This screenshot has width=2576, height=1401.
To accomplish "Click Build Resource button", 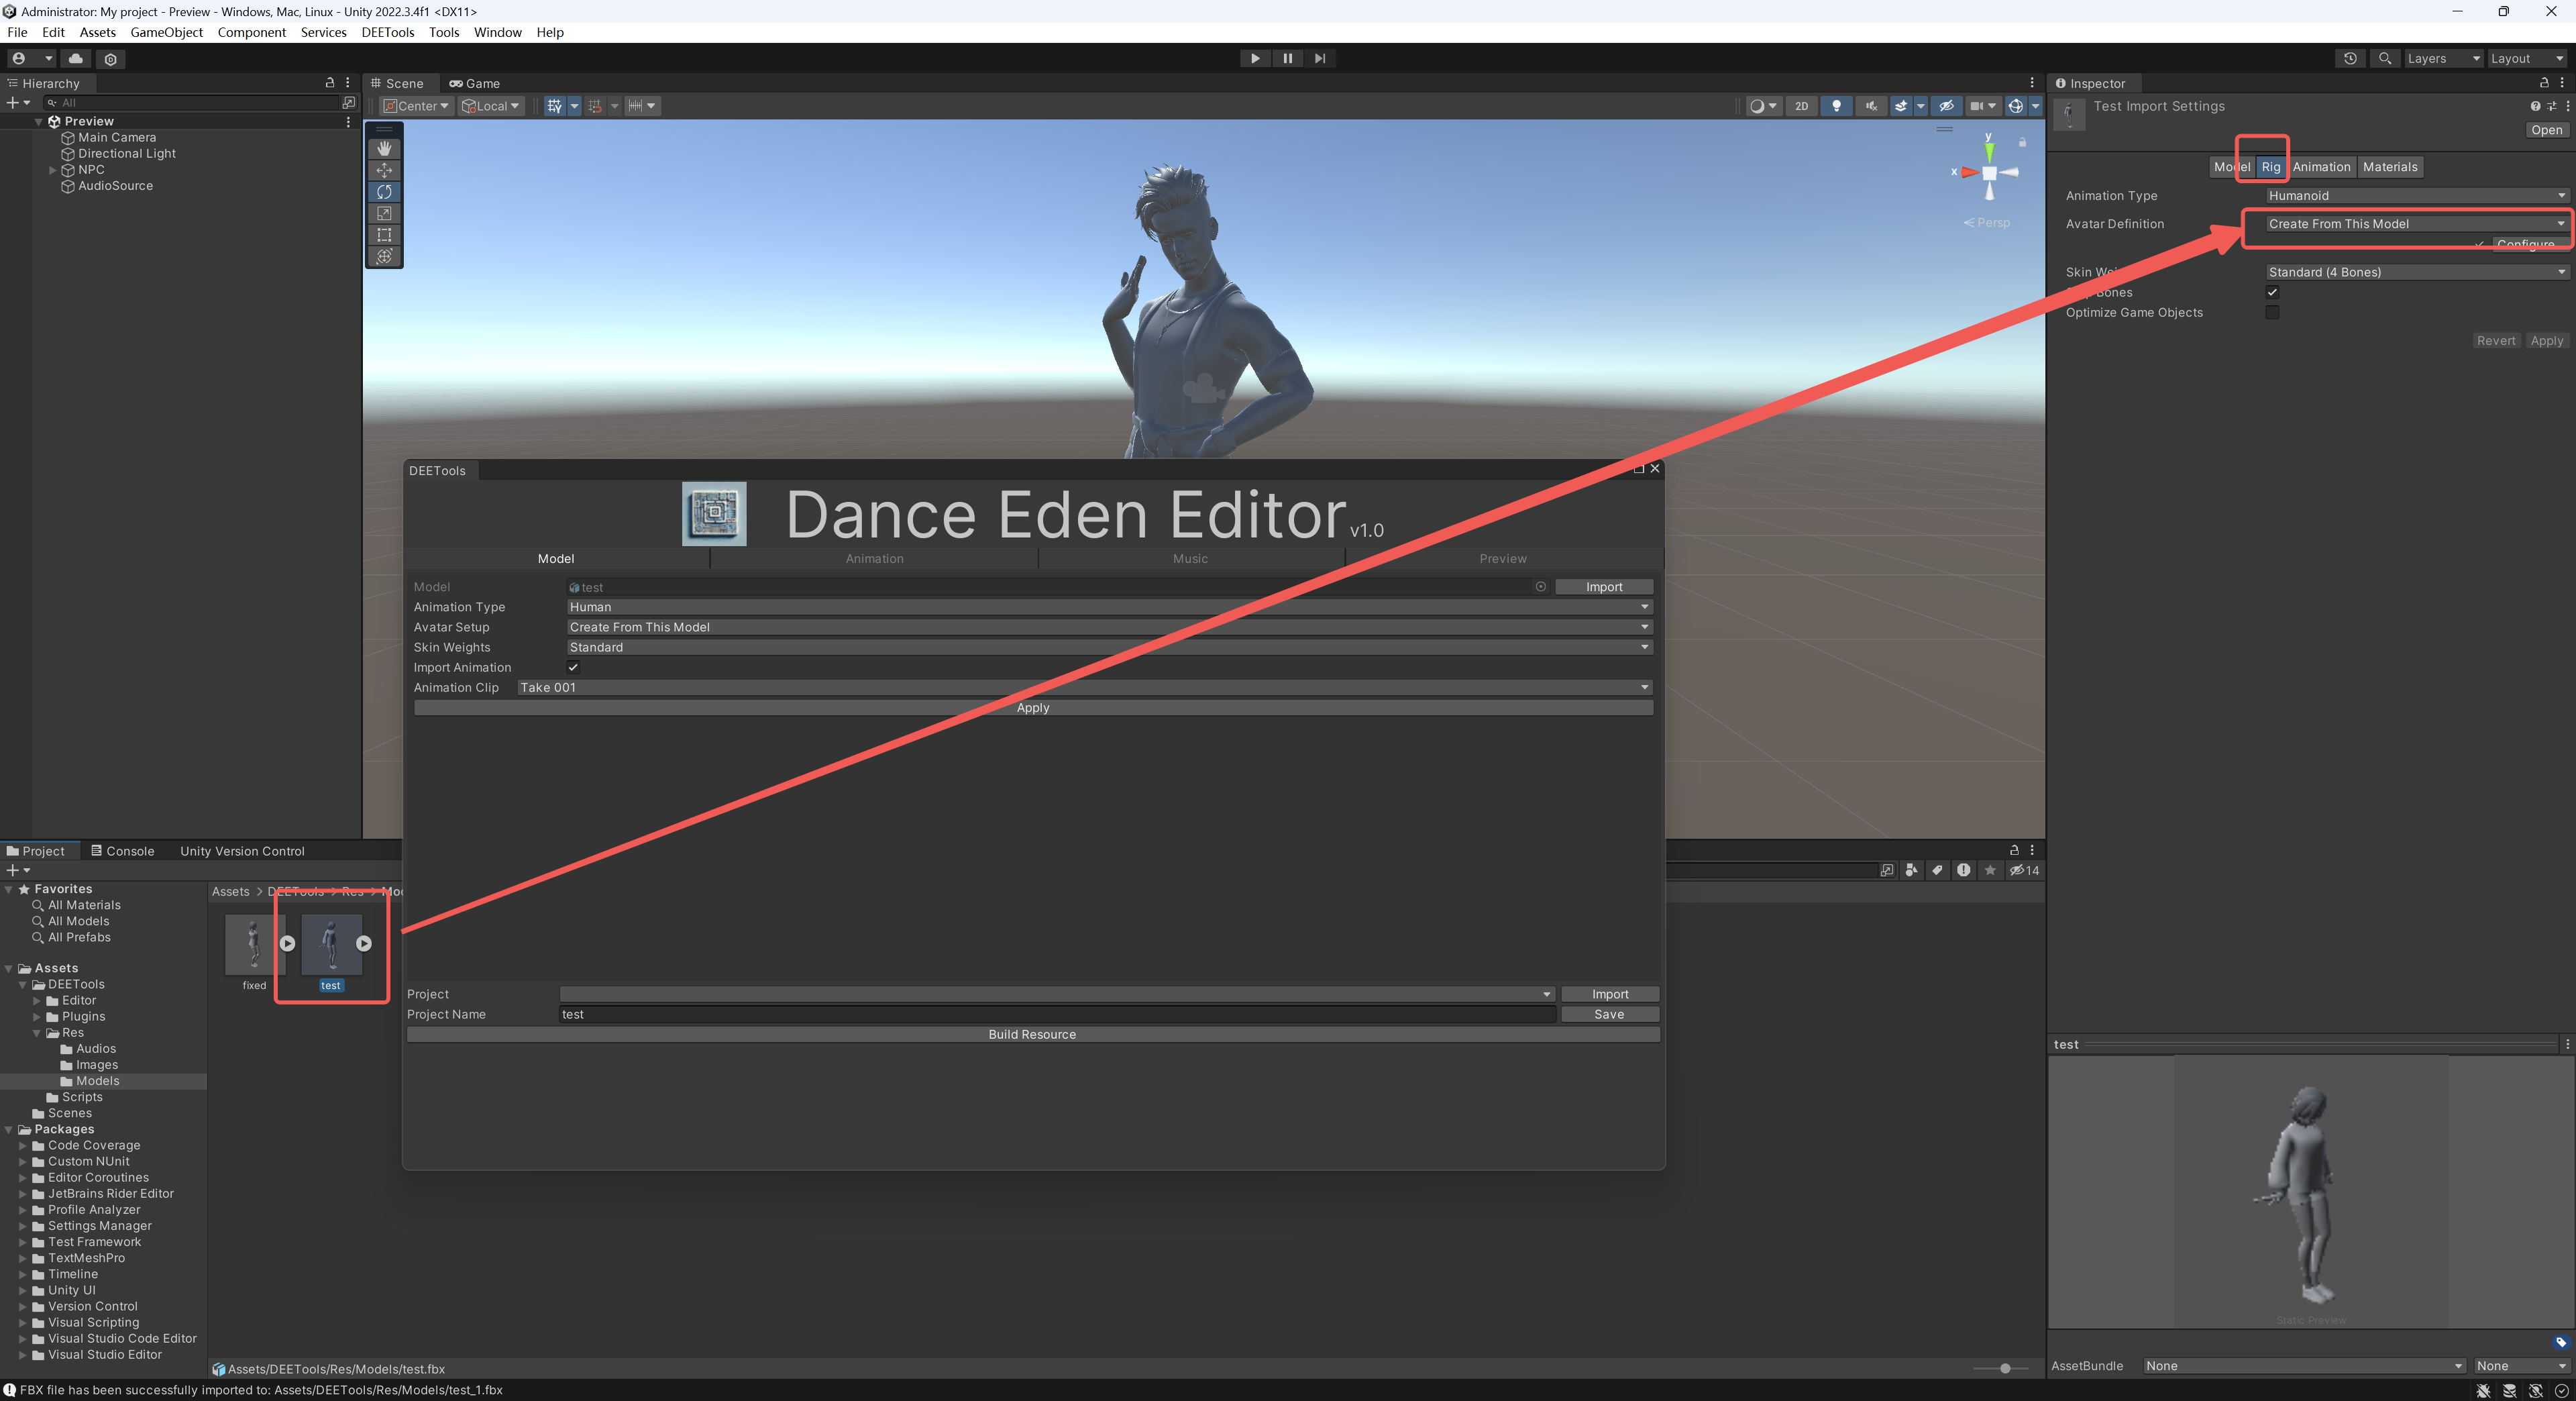I will tap(1033, 1035).
